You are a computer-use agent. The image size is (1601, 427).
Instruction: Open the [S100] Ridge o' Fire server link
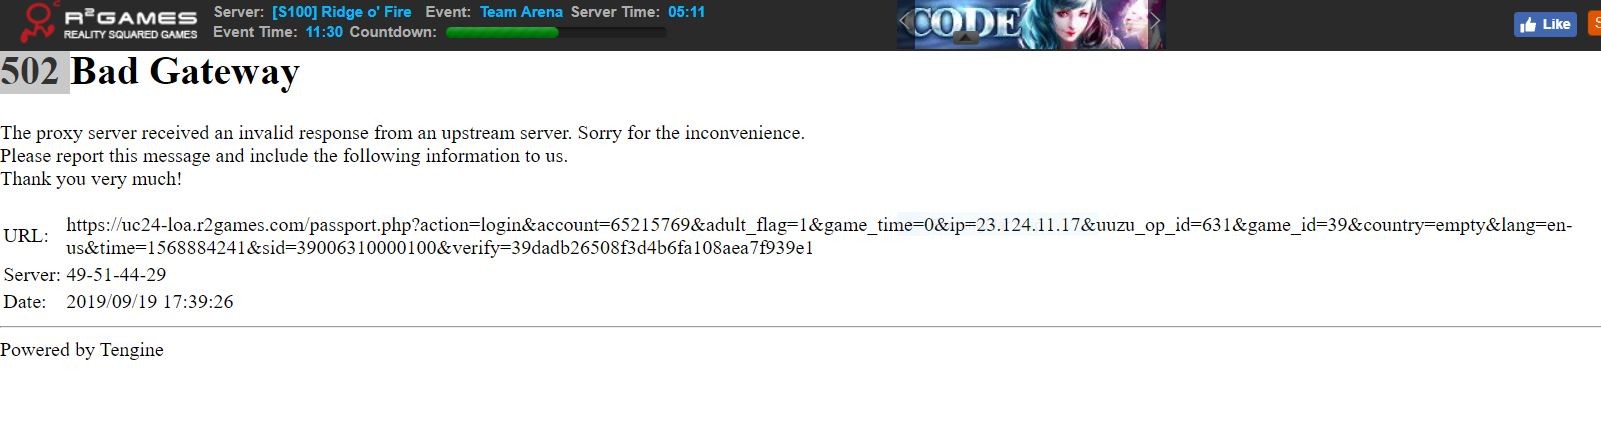click(x=342, y=12)
